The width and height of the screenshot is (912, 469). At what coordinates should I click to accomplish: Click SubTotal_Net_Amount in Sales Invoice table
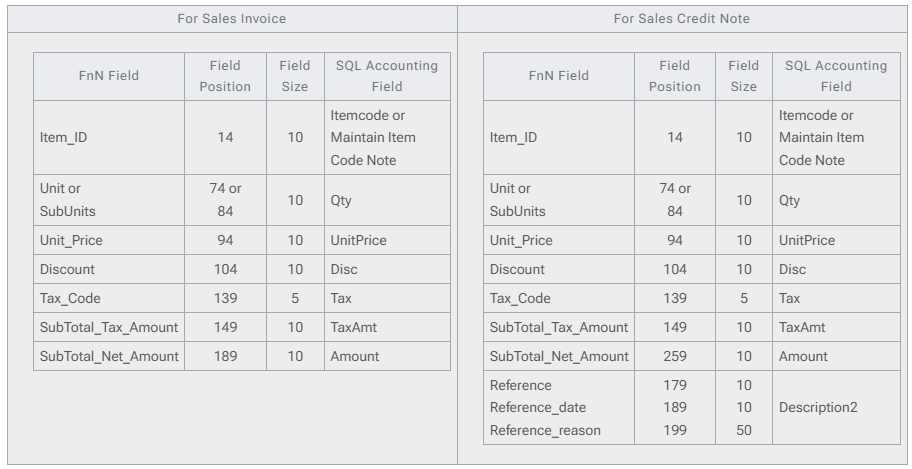109,356
